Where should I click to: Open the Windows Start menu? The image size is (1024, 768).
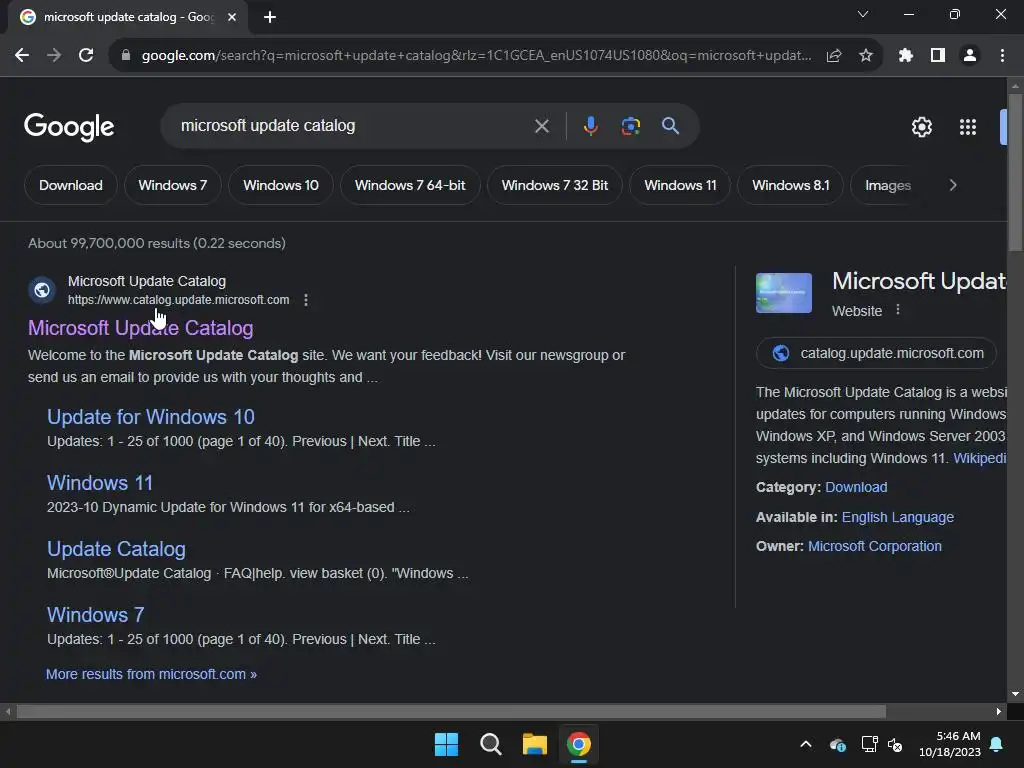pyautogui.click(x=447, y=744)
